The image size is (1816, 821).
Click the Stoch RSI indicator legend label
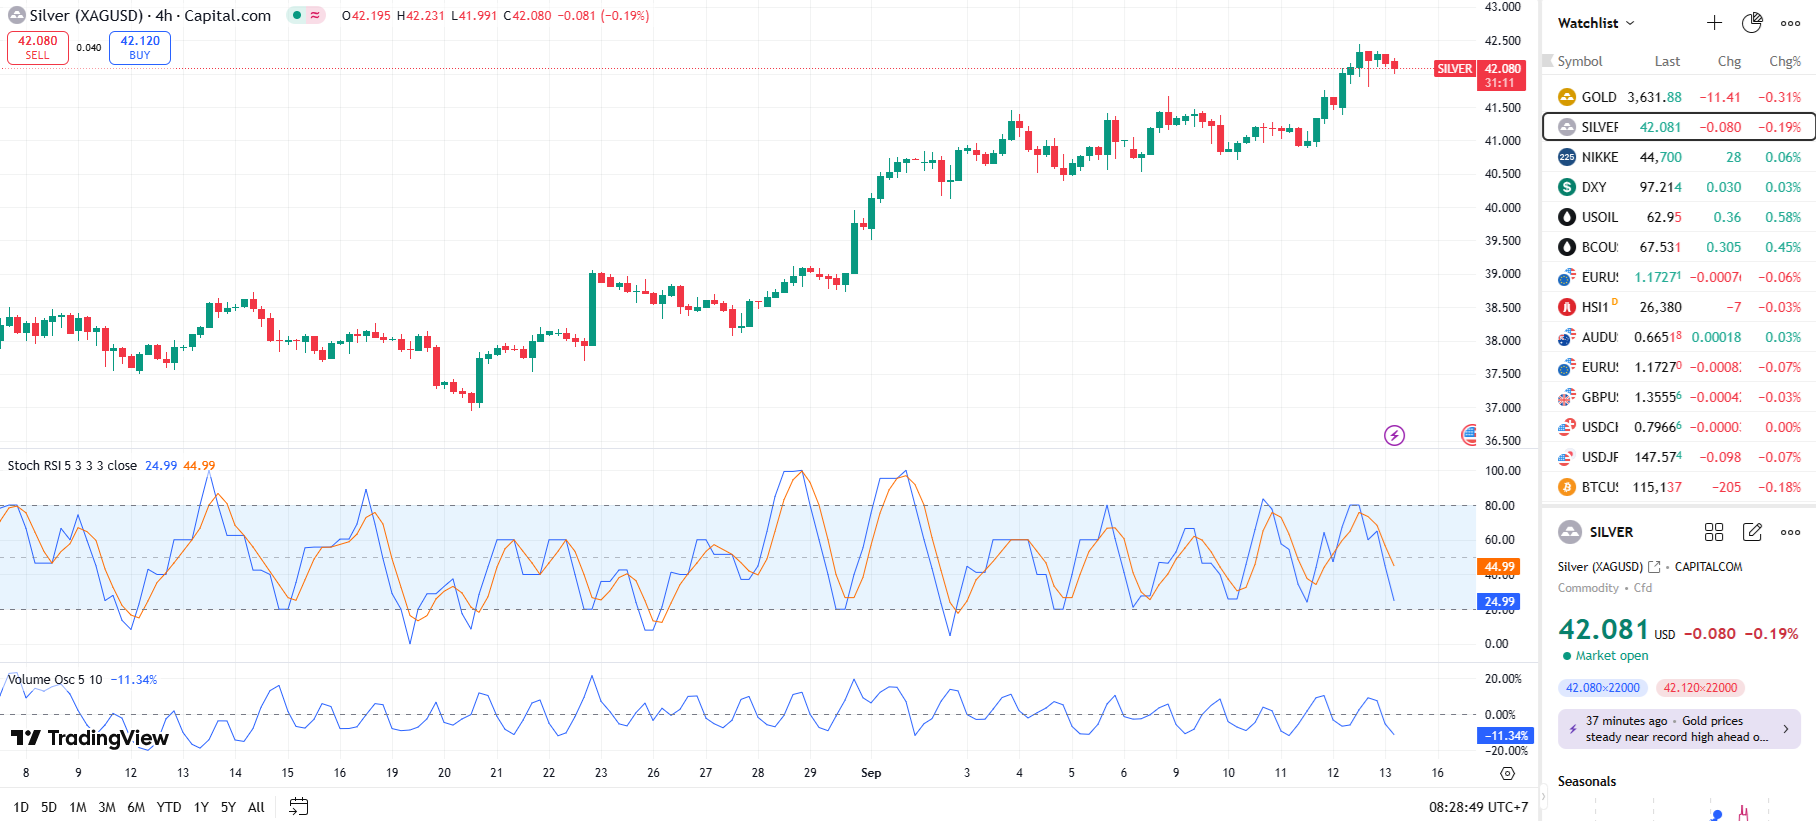point(72,465)
